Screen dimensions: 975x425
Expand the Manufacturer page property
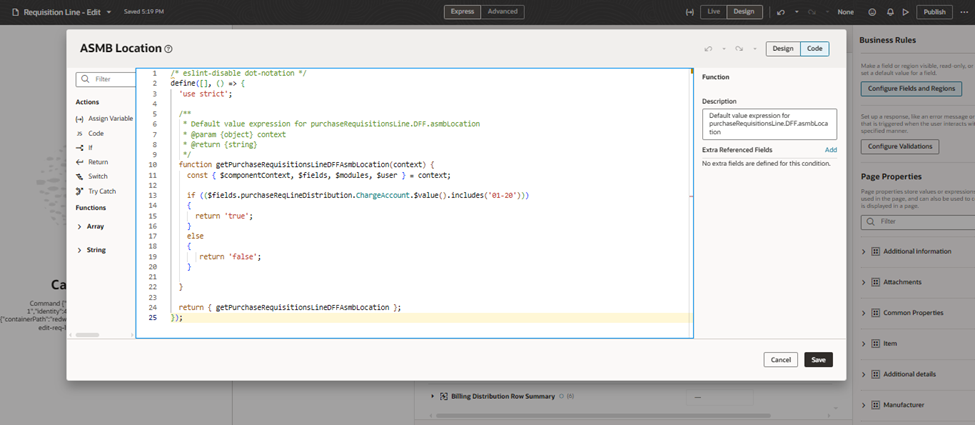pos(864,404)
